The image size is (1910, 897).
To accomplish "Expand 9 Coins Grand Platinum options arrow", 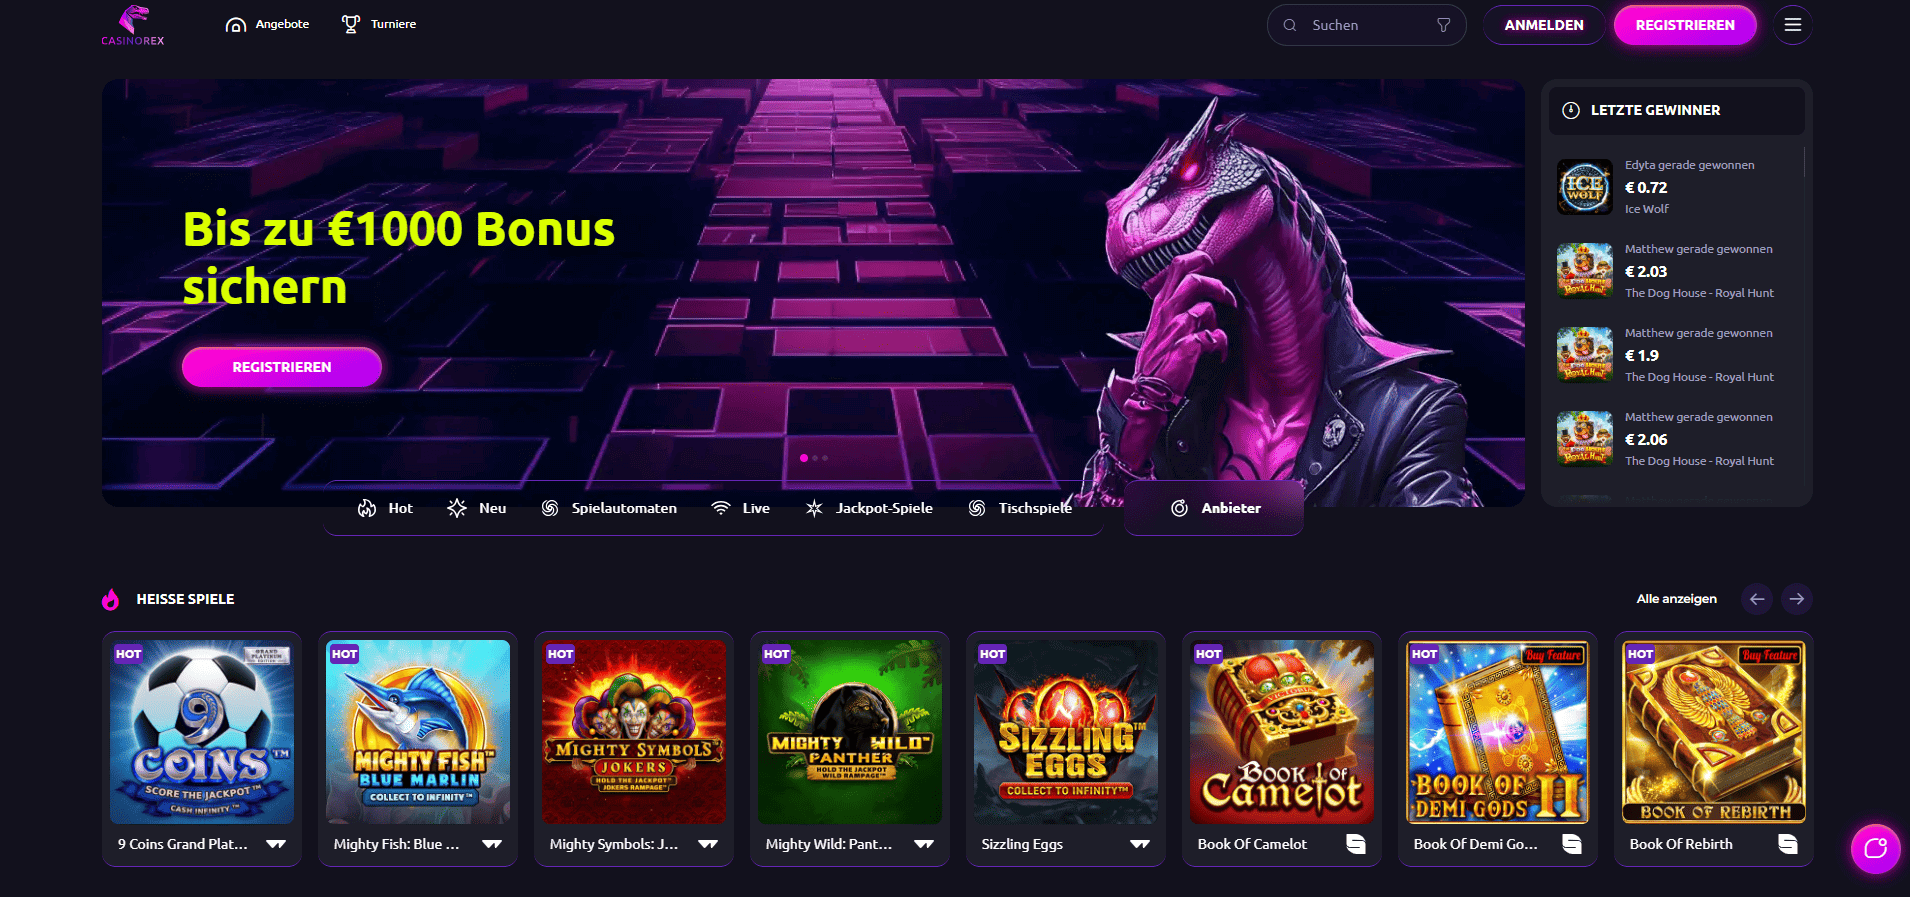I will coord(276,844).
